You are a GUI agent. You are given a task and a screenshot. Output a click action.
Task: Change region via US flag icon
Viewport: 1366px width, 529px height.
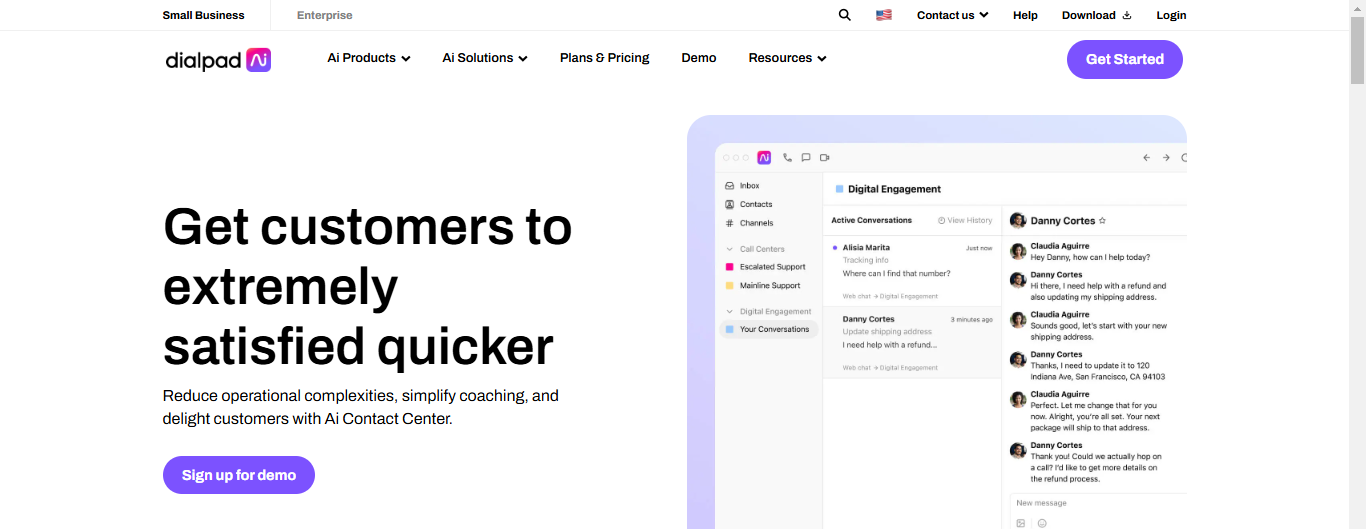(x=884, y=15)
